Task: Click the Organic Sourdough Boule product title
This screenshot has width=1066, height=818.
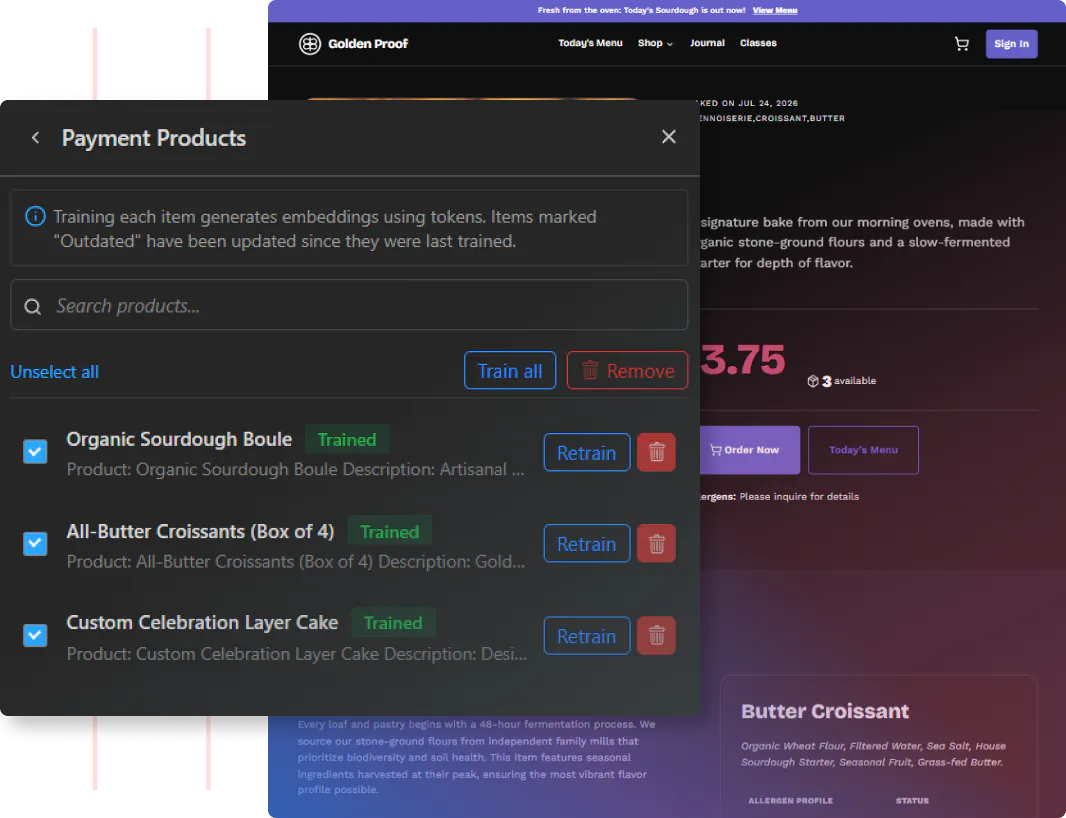Action: [179, 439]
